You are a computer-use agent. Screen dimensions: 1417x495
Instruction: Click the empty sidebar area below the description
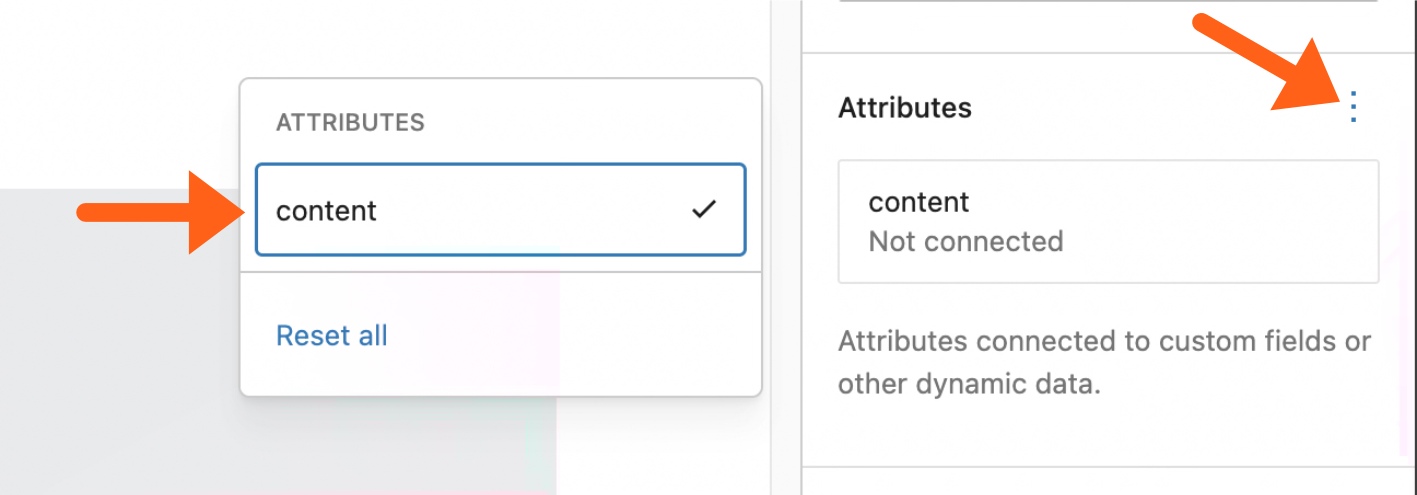(x=1100, y=435)
